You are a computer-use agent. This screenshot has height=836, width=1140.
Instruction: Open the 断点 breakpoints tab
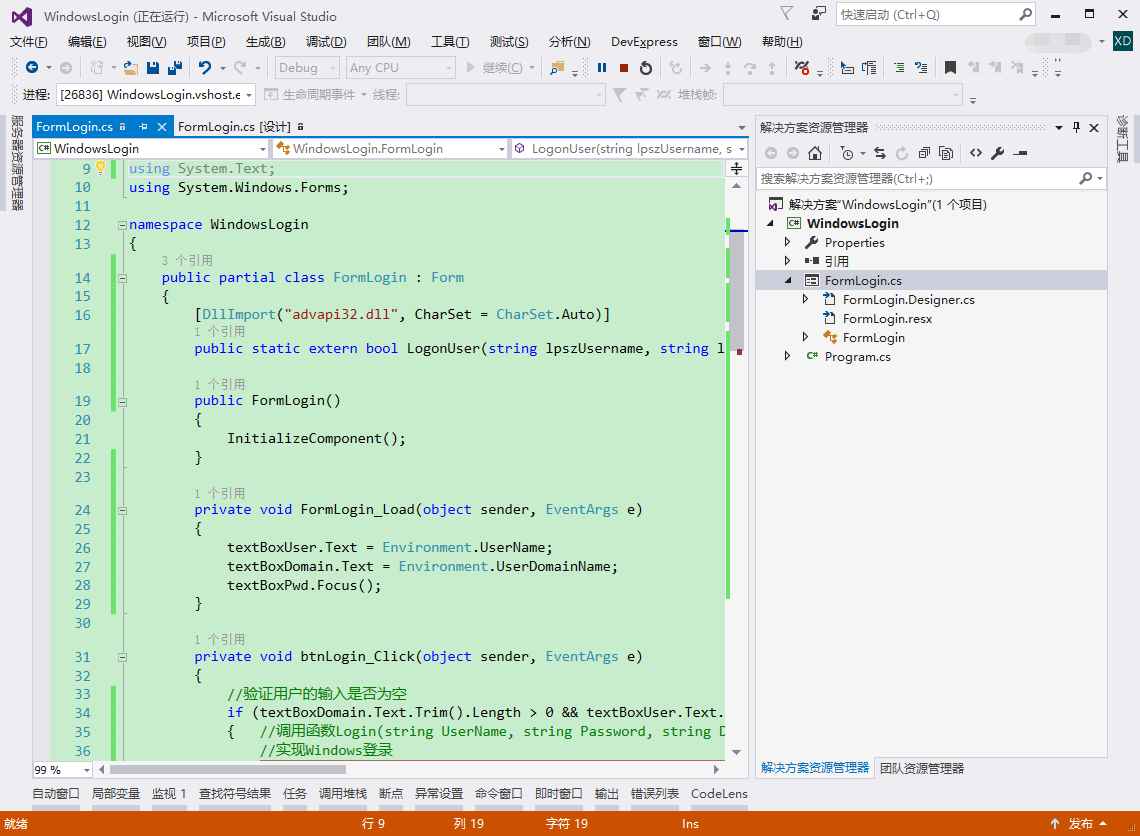pyautogui.click(x=390, y=793)
